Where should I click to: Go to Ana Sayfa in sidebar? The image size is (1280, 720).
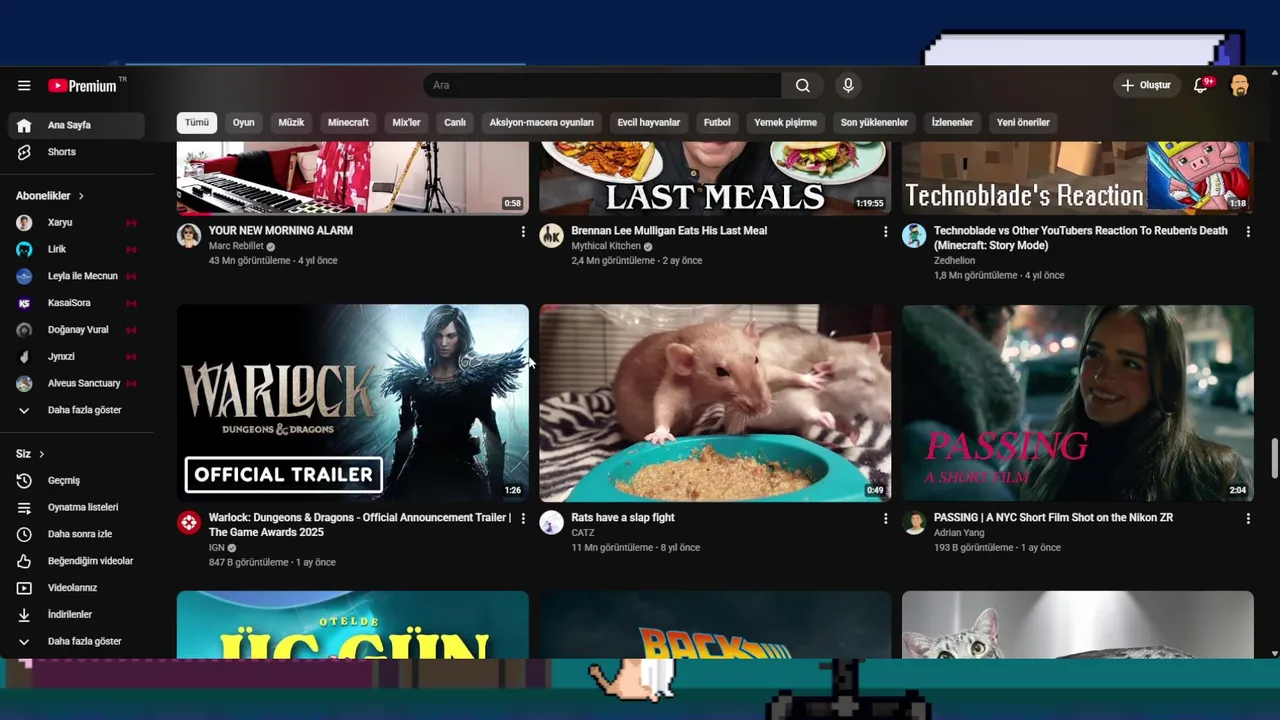77,125
